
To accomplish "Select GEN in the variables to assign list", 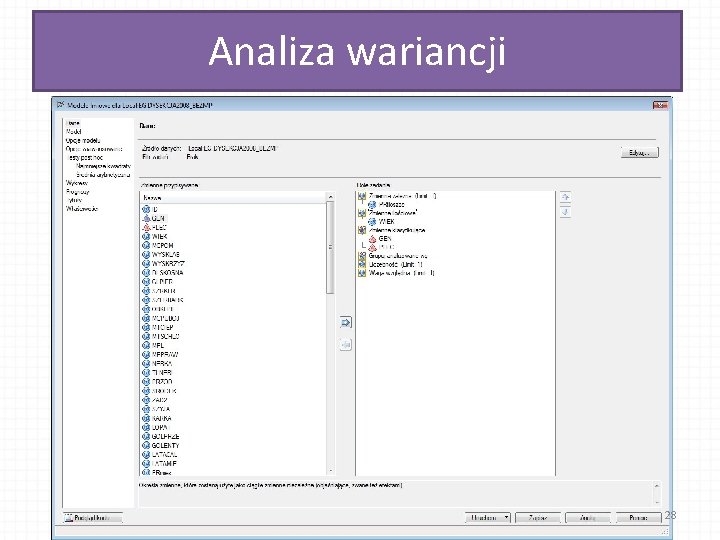I will 158,219.
